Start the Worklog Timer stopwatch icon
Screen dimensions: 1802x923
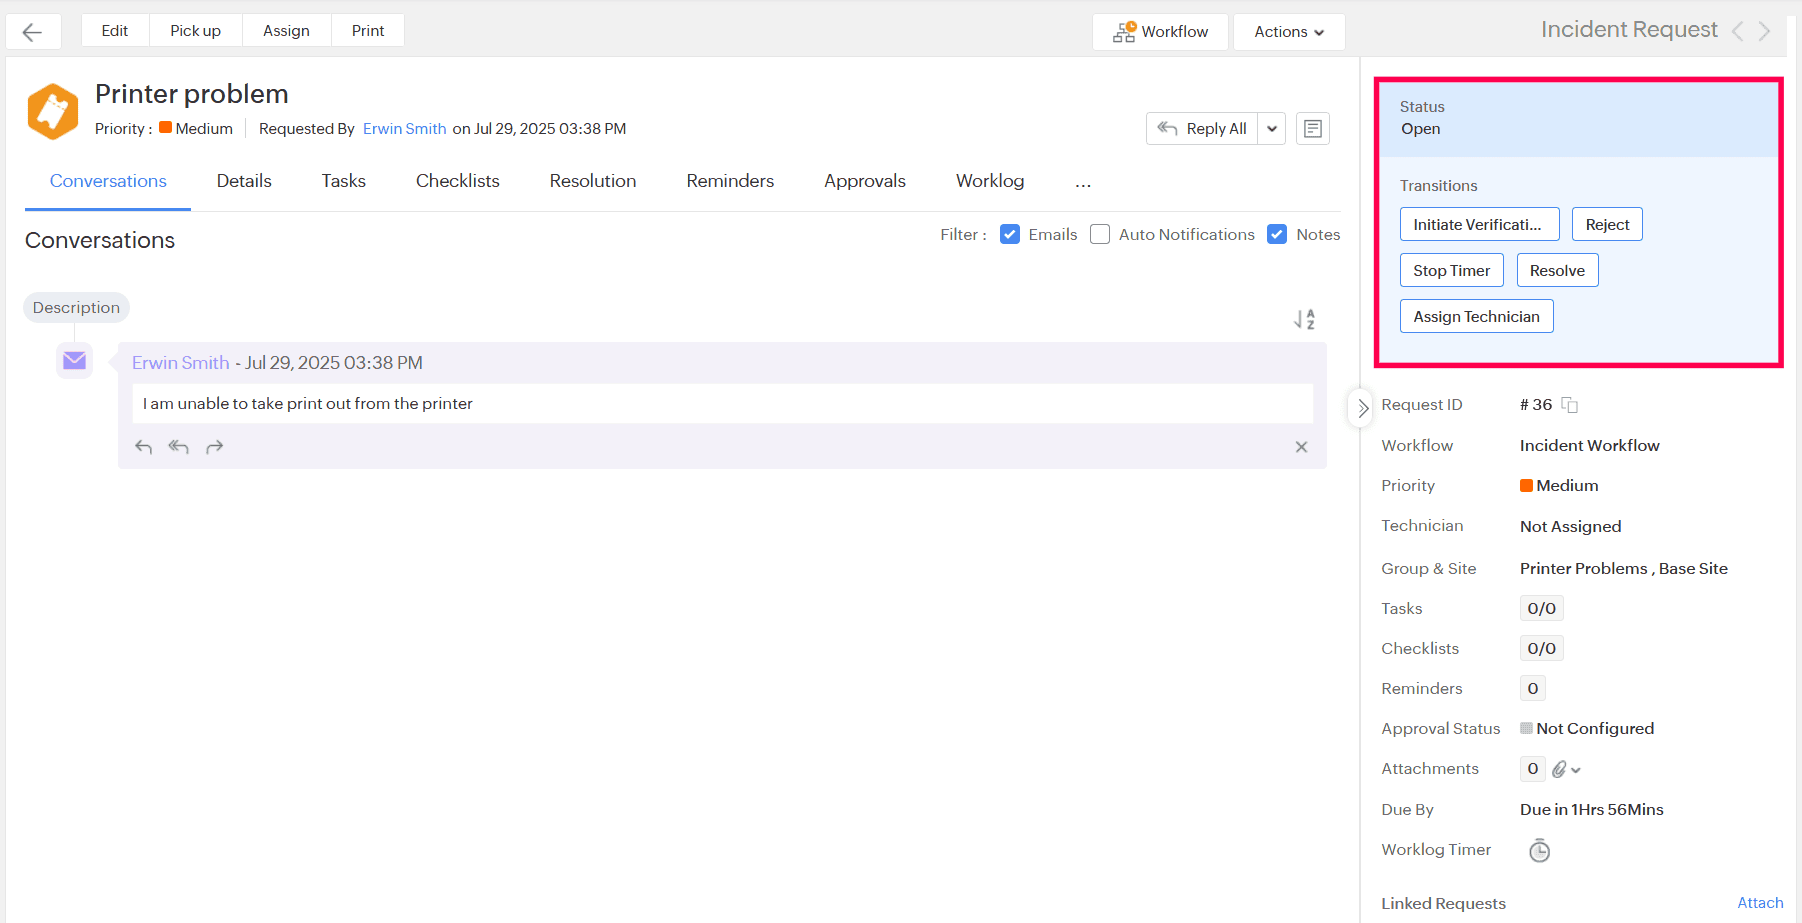coord(1539,850)
